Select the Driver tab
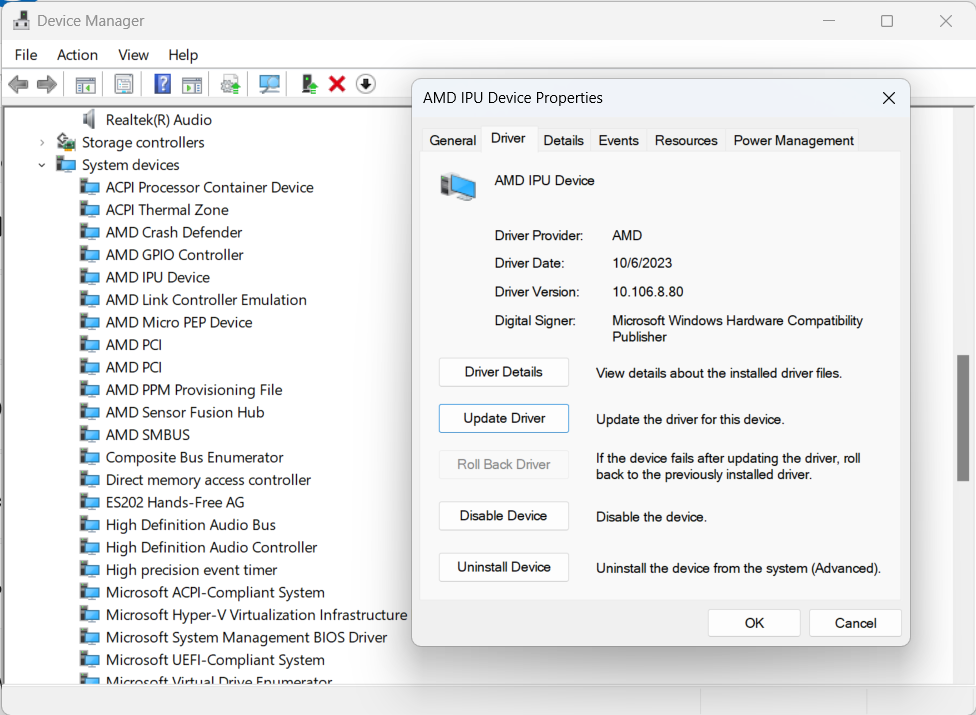 (508, 139)
